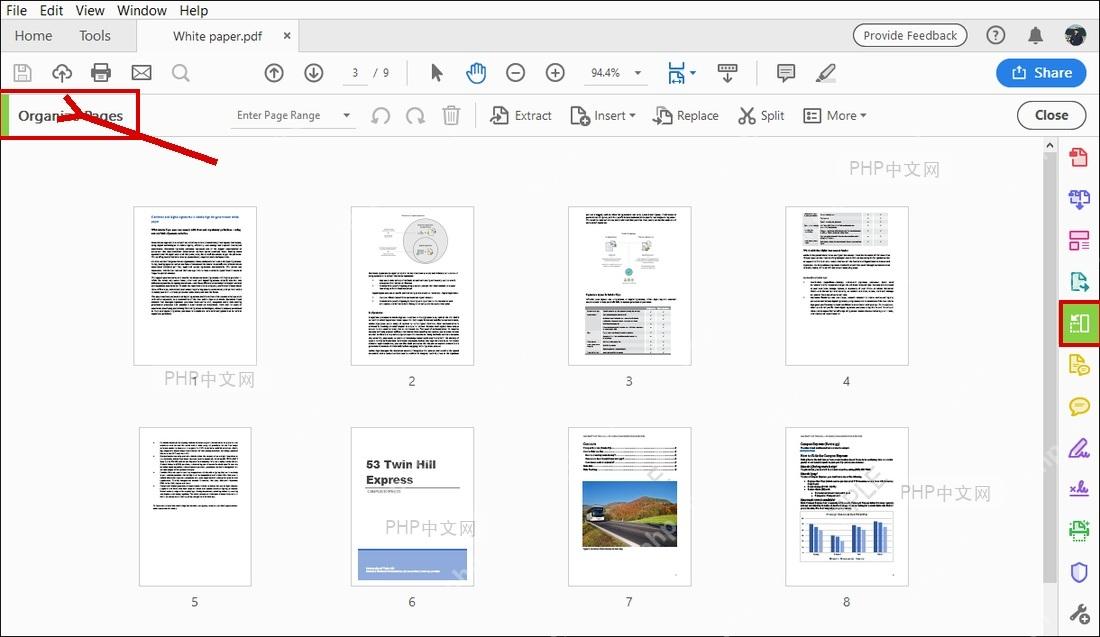Open the Edit menu
The image size is (1100, 637).
(51, 11)
